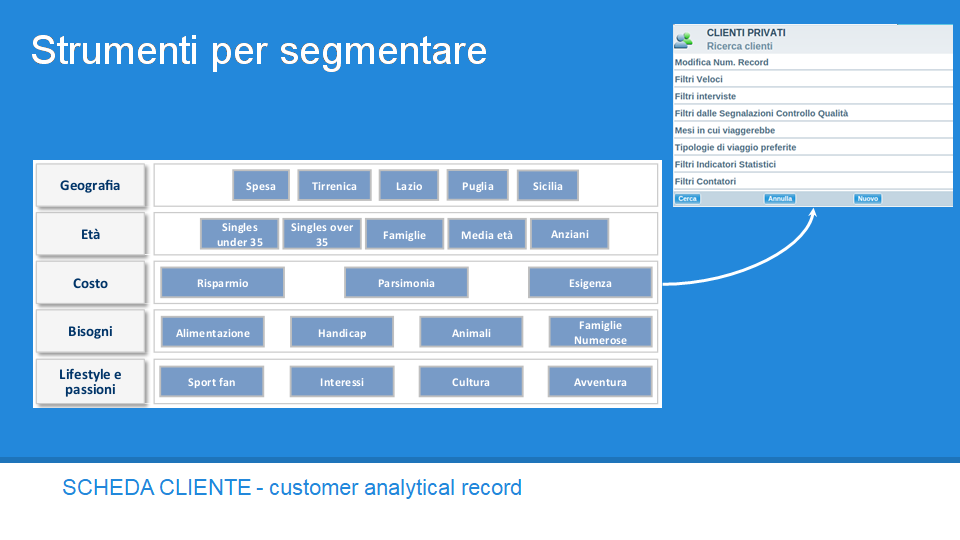Click the Cerca button
The height and width of the screenshot is (540, 960).
[x=687, y=198]
